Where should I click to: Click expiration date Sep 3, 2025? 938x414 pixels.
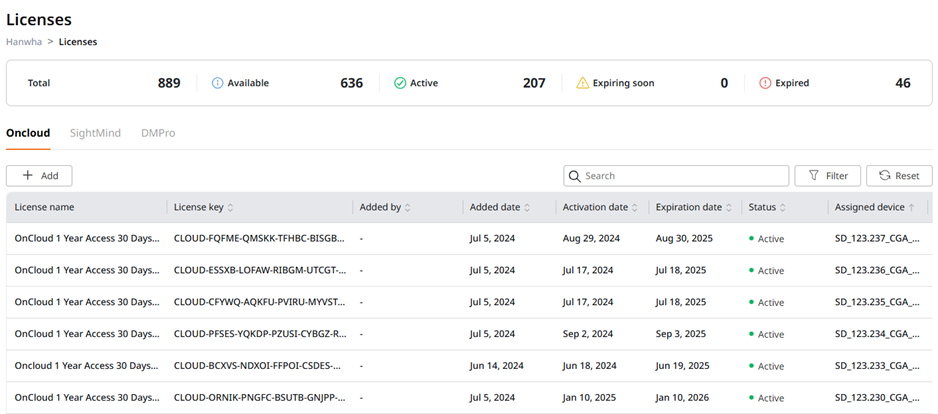pyautogui.click(x=681, y=334)
